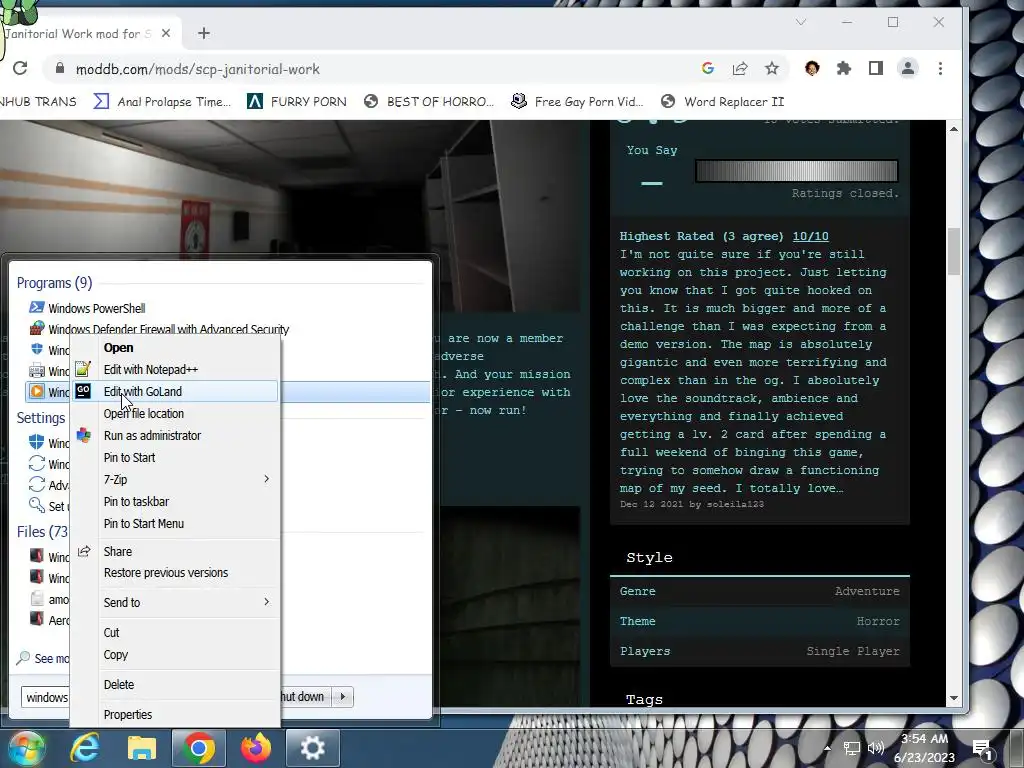Choose Run as administrator

coord(175,436)
